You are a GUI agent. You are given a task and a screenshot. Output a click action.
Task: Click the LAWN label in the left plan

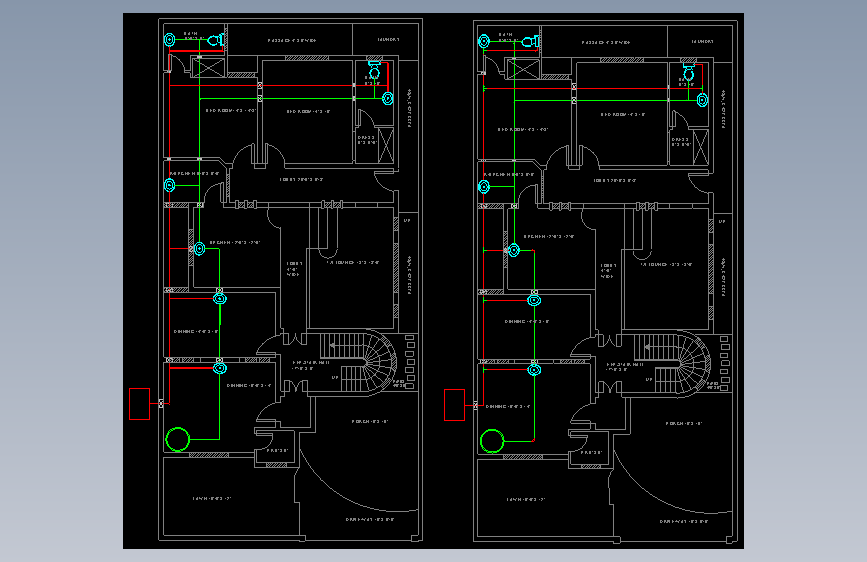click(x=212, y=498)
